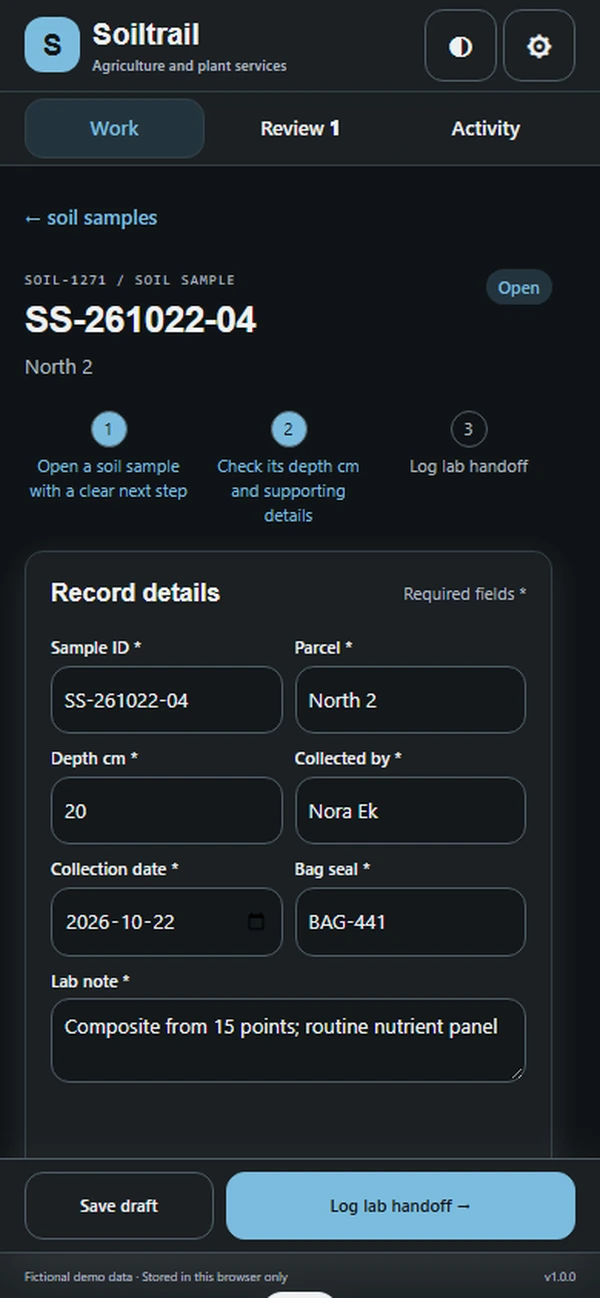Viewport: 600px width, 1298px height.
Task: Save the record as a draft
Action: click(x=119, y=1206)
